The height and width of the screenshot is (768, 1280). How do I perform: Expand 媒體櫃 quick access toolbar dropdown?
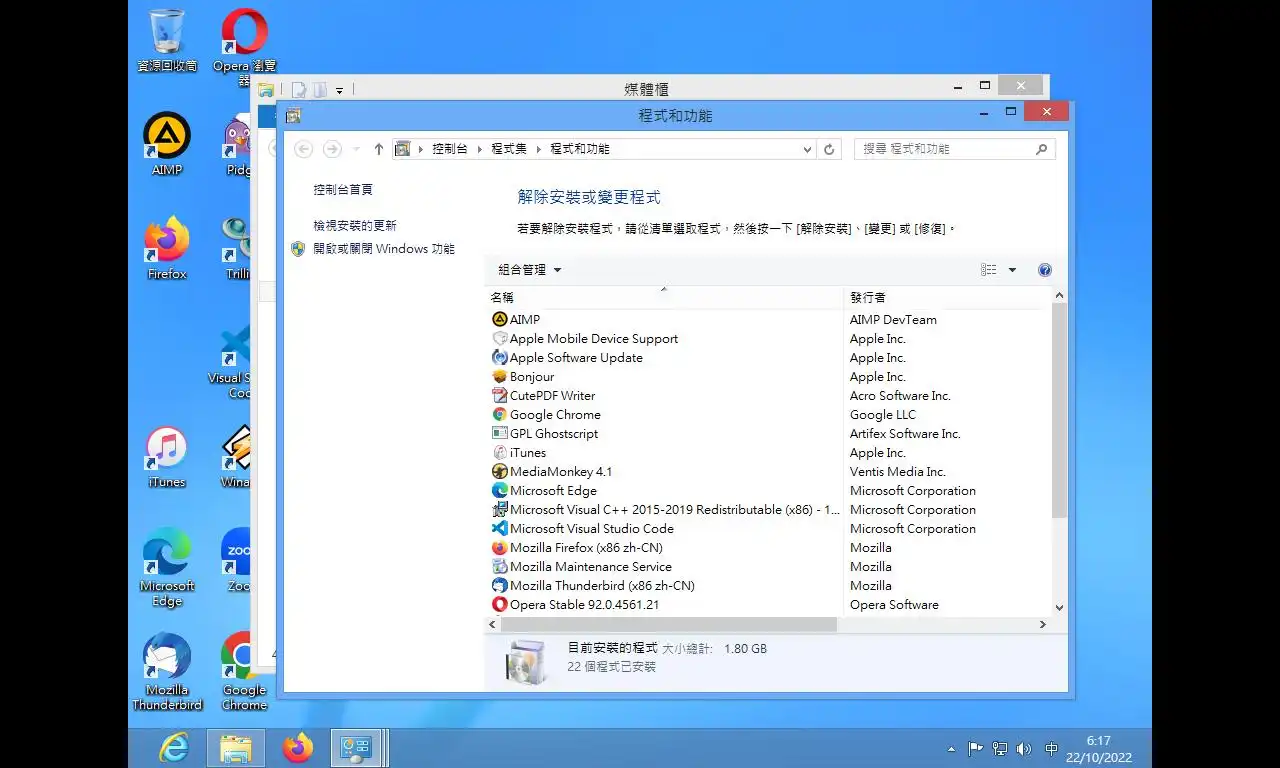tap(339, 90)
